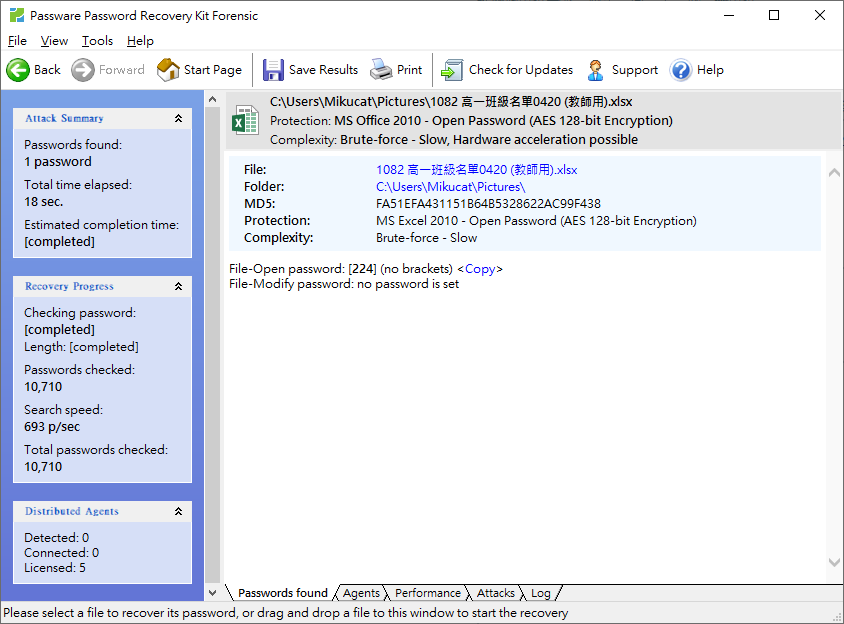Click 'File-Modify password: no password is set'
Viewport: 844px width, 624px height.
point(344,284)
